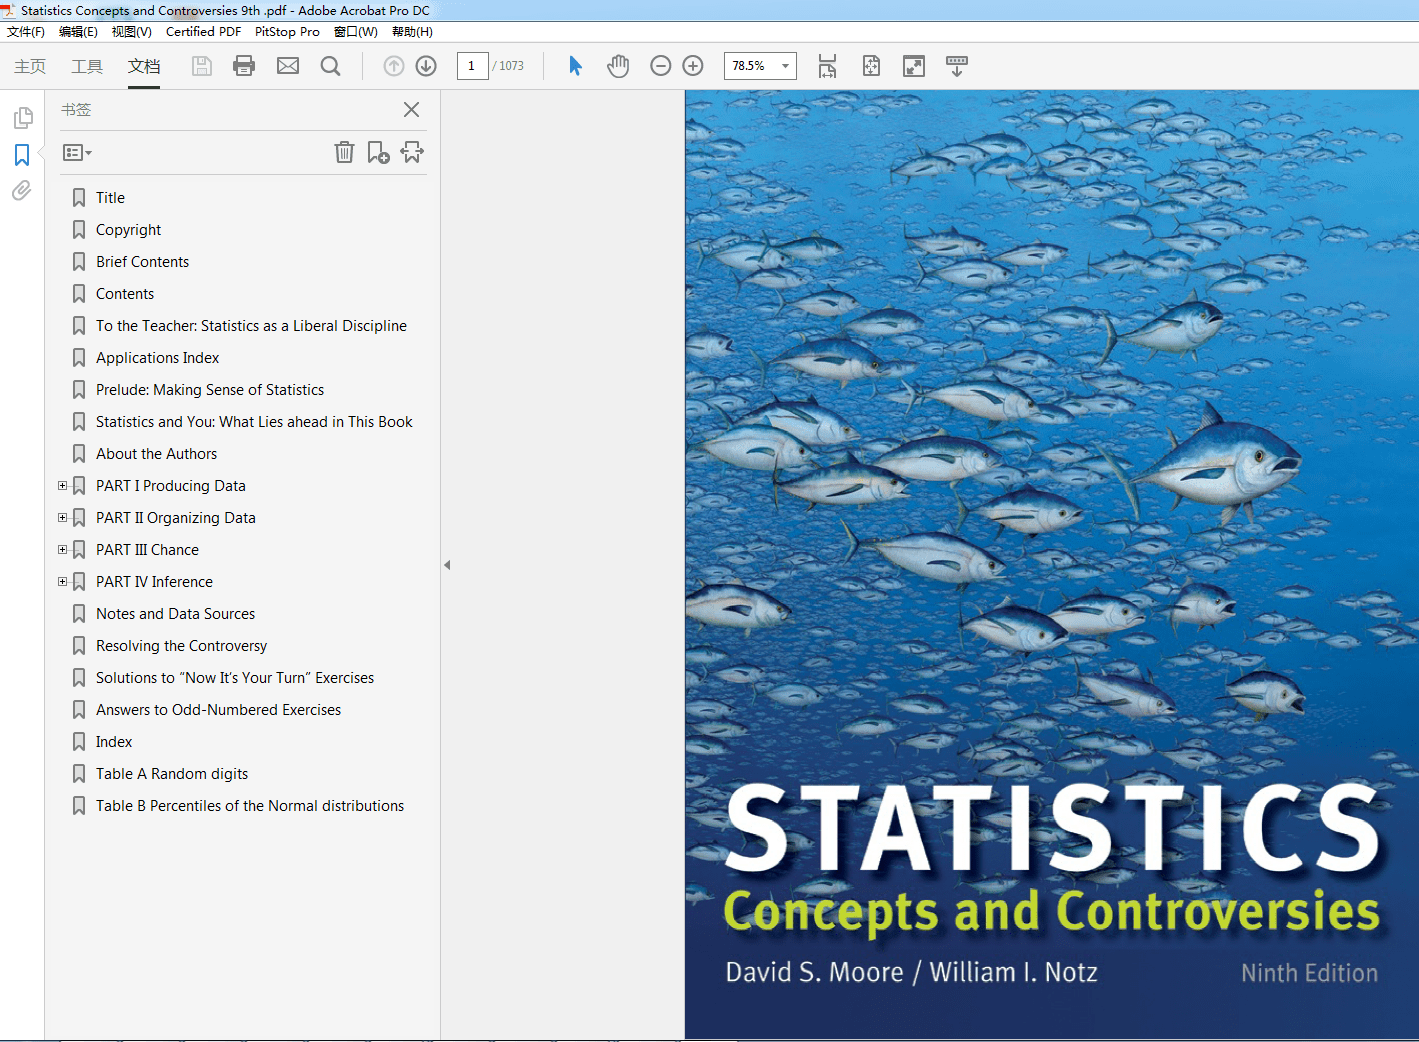Click the Search magnifier icon
Viewport: 1419px width, 1042px height.
pos(330,65)
